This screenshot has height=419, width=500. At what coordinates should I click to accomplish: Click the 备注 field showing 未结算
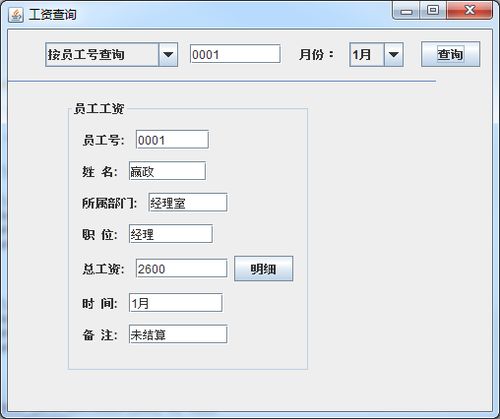[178, 334]
